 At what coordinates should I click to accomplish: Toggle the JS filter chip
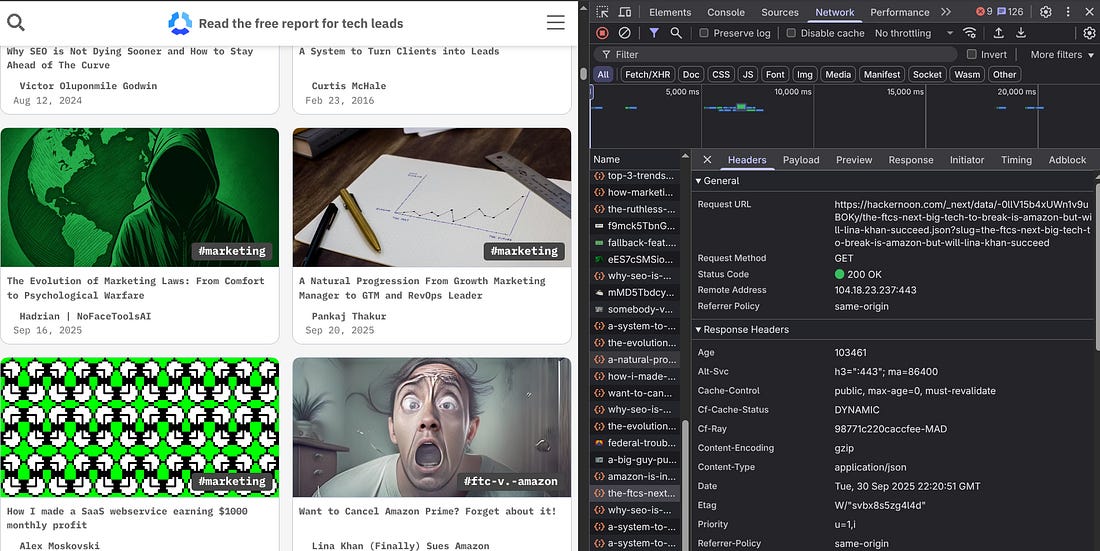(x=749, y=74)
